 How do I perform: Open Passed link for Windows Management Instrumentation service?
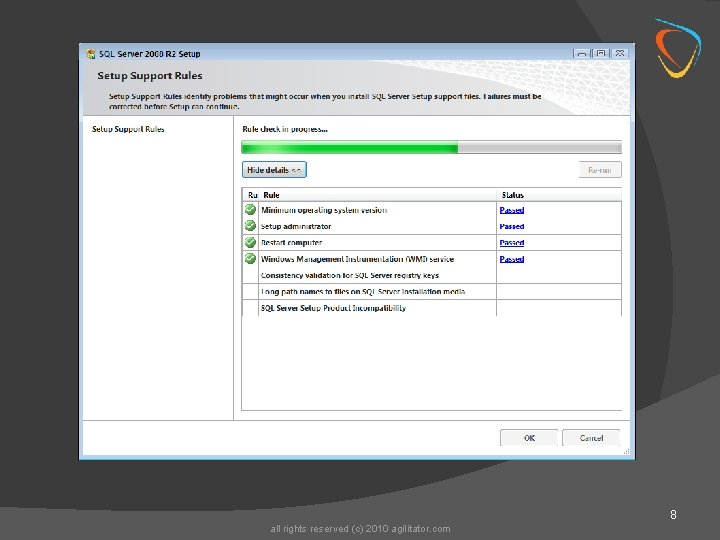[x=512, y=259]
